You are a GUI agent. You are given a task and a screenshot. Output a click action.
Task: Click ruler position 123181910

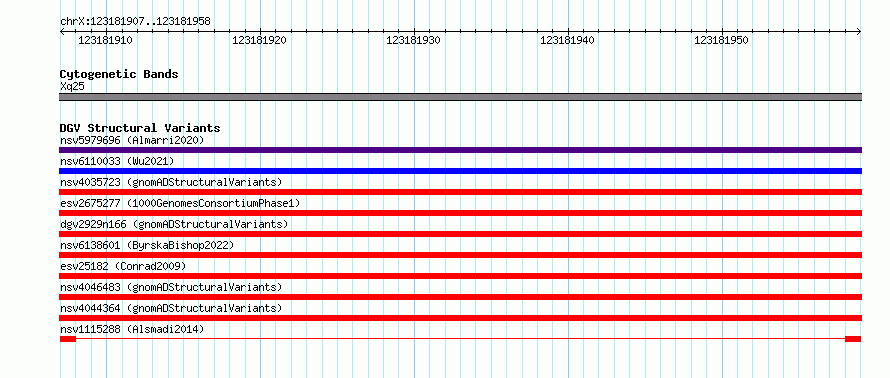[x=106, y=40]
